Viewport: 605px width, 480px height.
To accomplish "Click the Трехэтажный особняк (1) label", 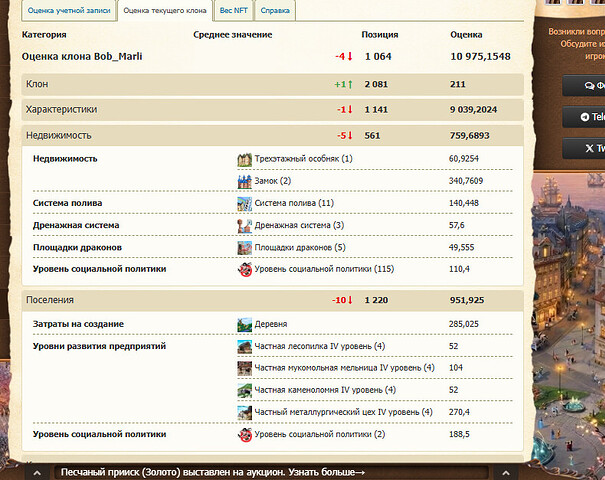I will click(x=303, y=159).
